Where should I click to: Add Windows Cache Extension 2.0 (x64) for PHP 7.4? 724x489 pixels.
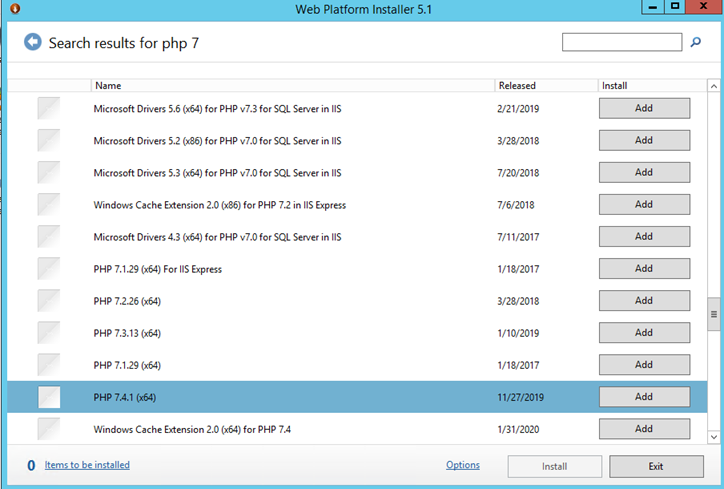pos(644,429)
